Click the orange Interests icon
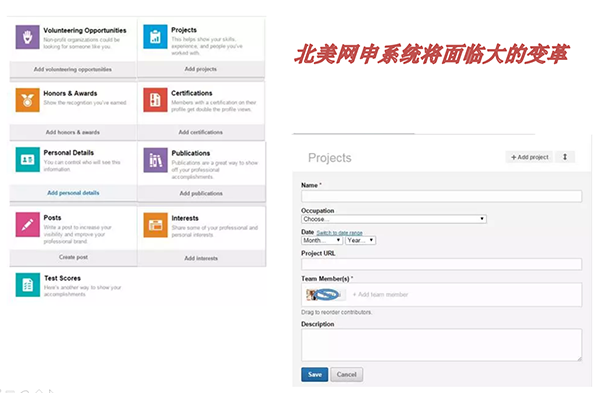 coord(155,225)
